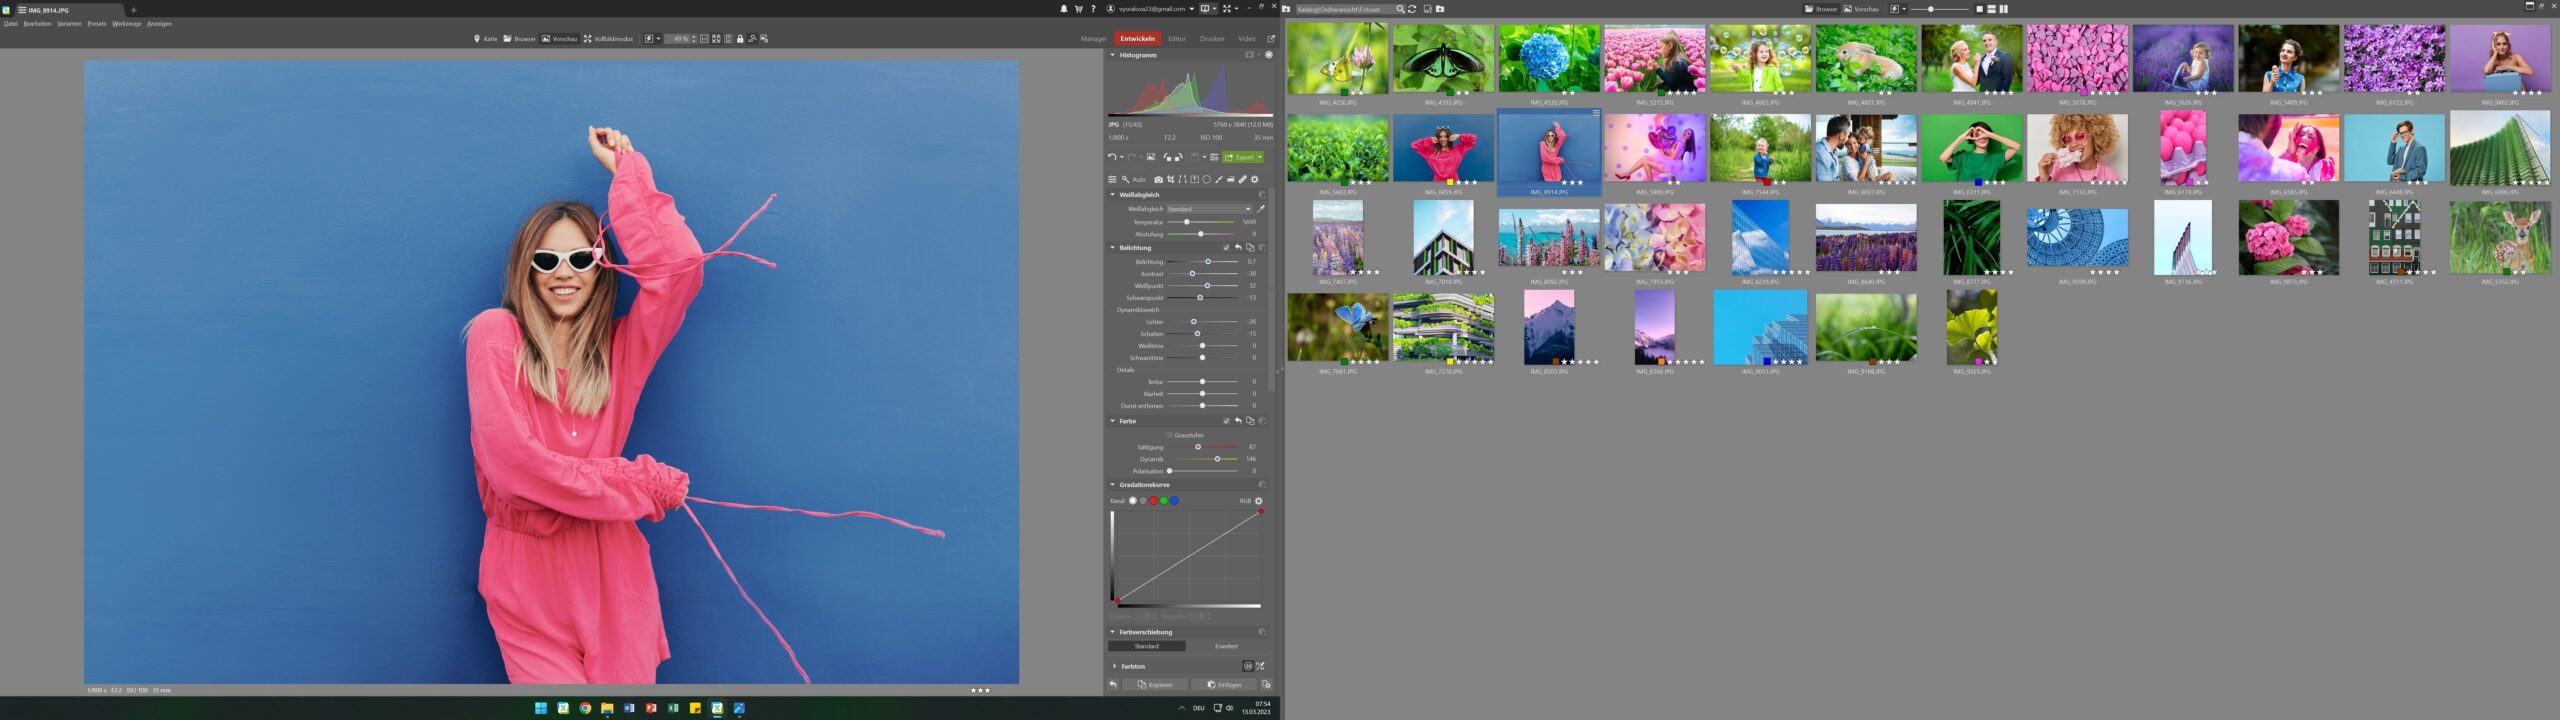Select the filter brush tool

pyautogui.click(x=1218, y=180)
